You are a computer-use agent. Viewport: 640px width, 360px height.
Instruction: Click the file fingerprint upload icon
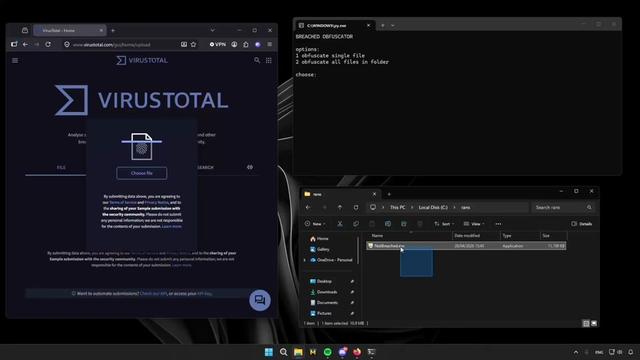[142, 146]
